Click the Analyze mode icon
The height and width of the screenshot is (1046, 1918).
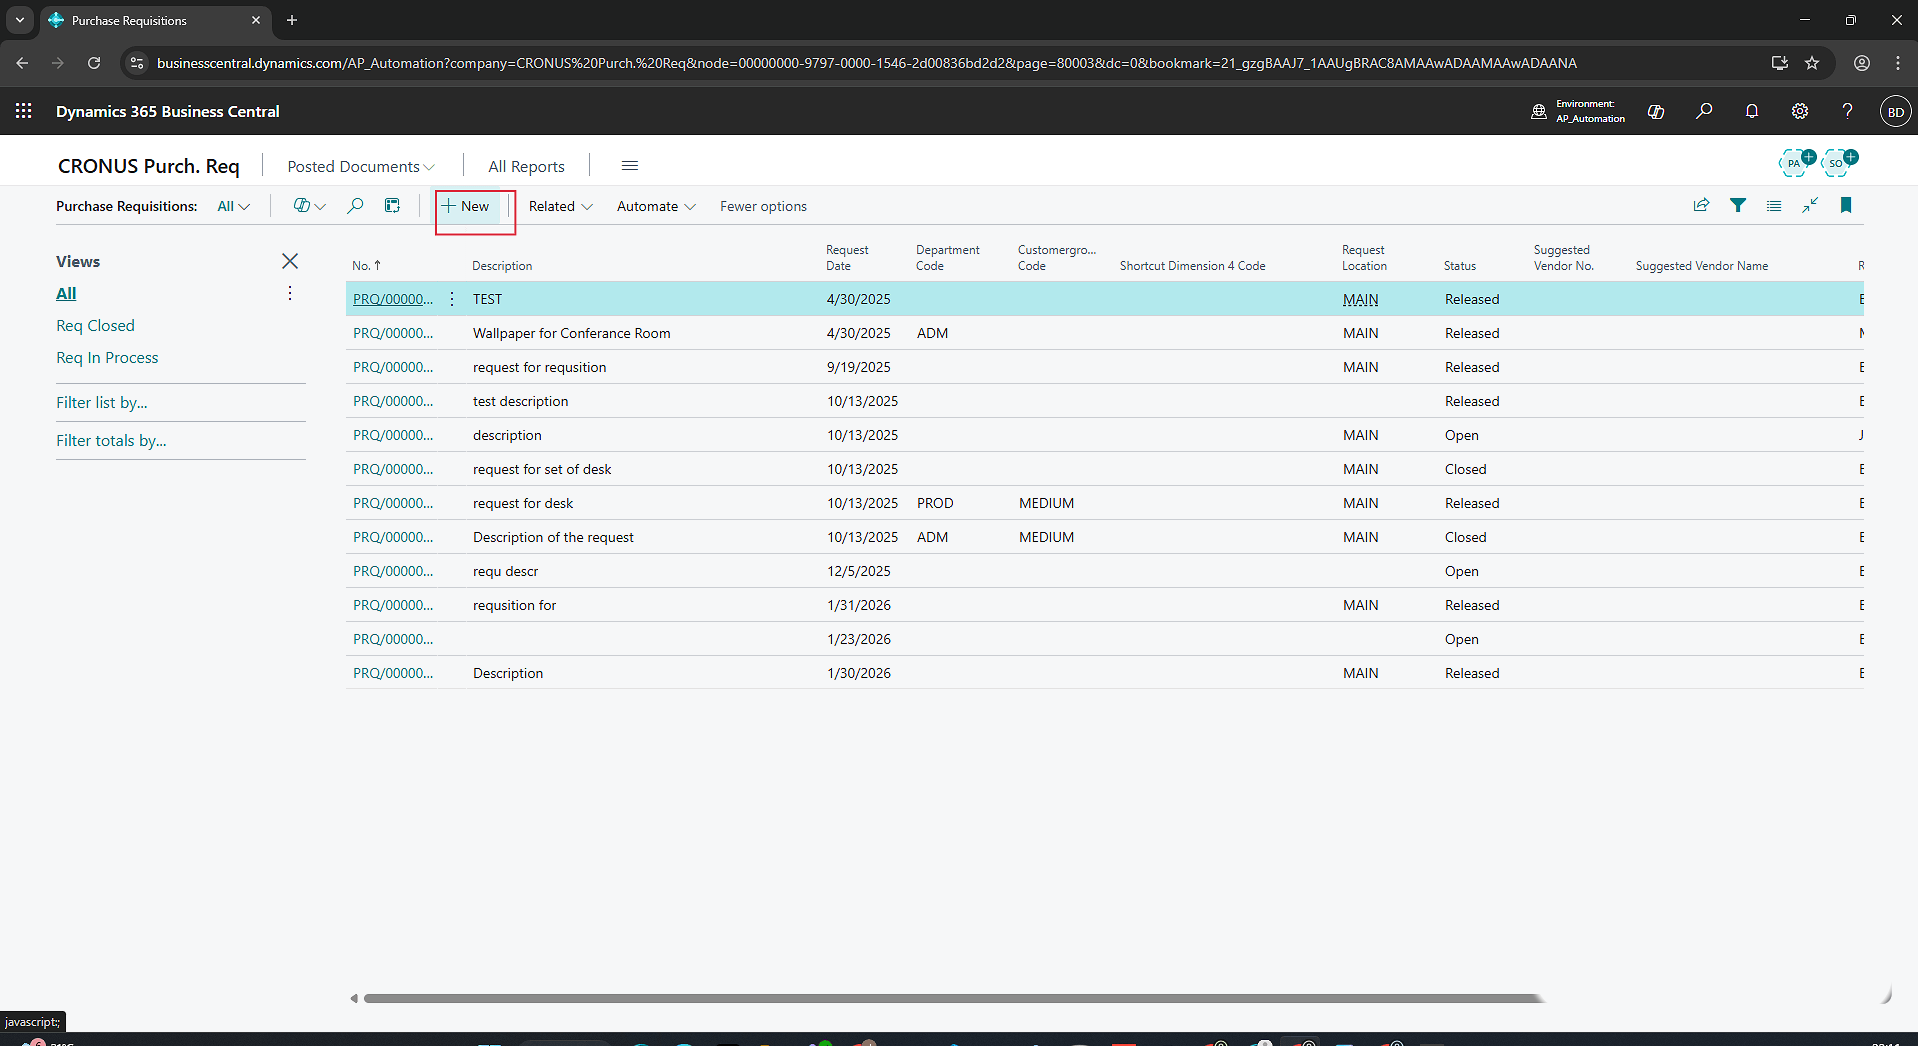(392, 206)
